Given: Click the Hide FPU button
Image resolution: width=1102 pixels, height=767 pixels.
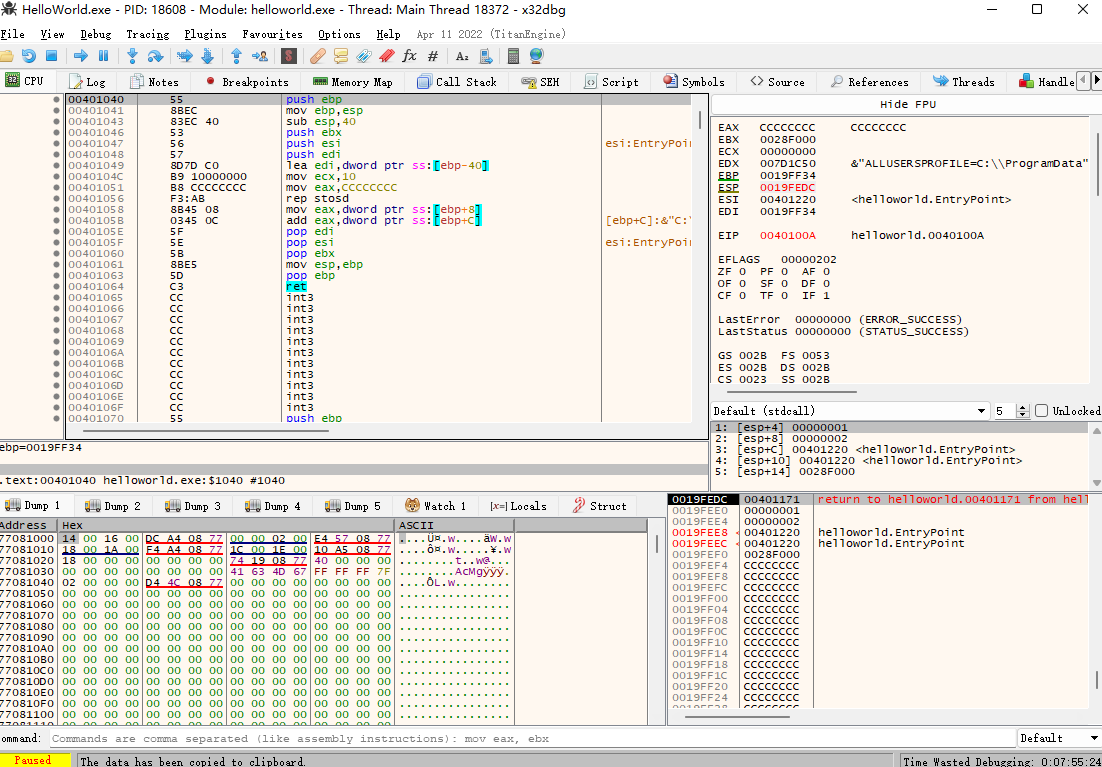Looking at the screenshot, I should tap(907, 104).
